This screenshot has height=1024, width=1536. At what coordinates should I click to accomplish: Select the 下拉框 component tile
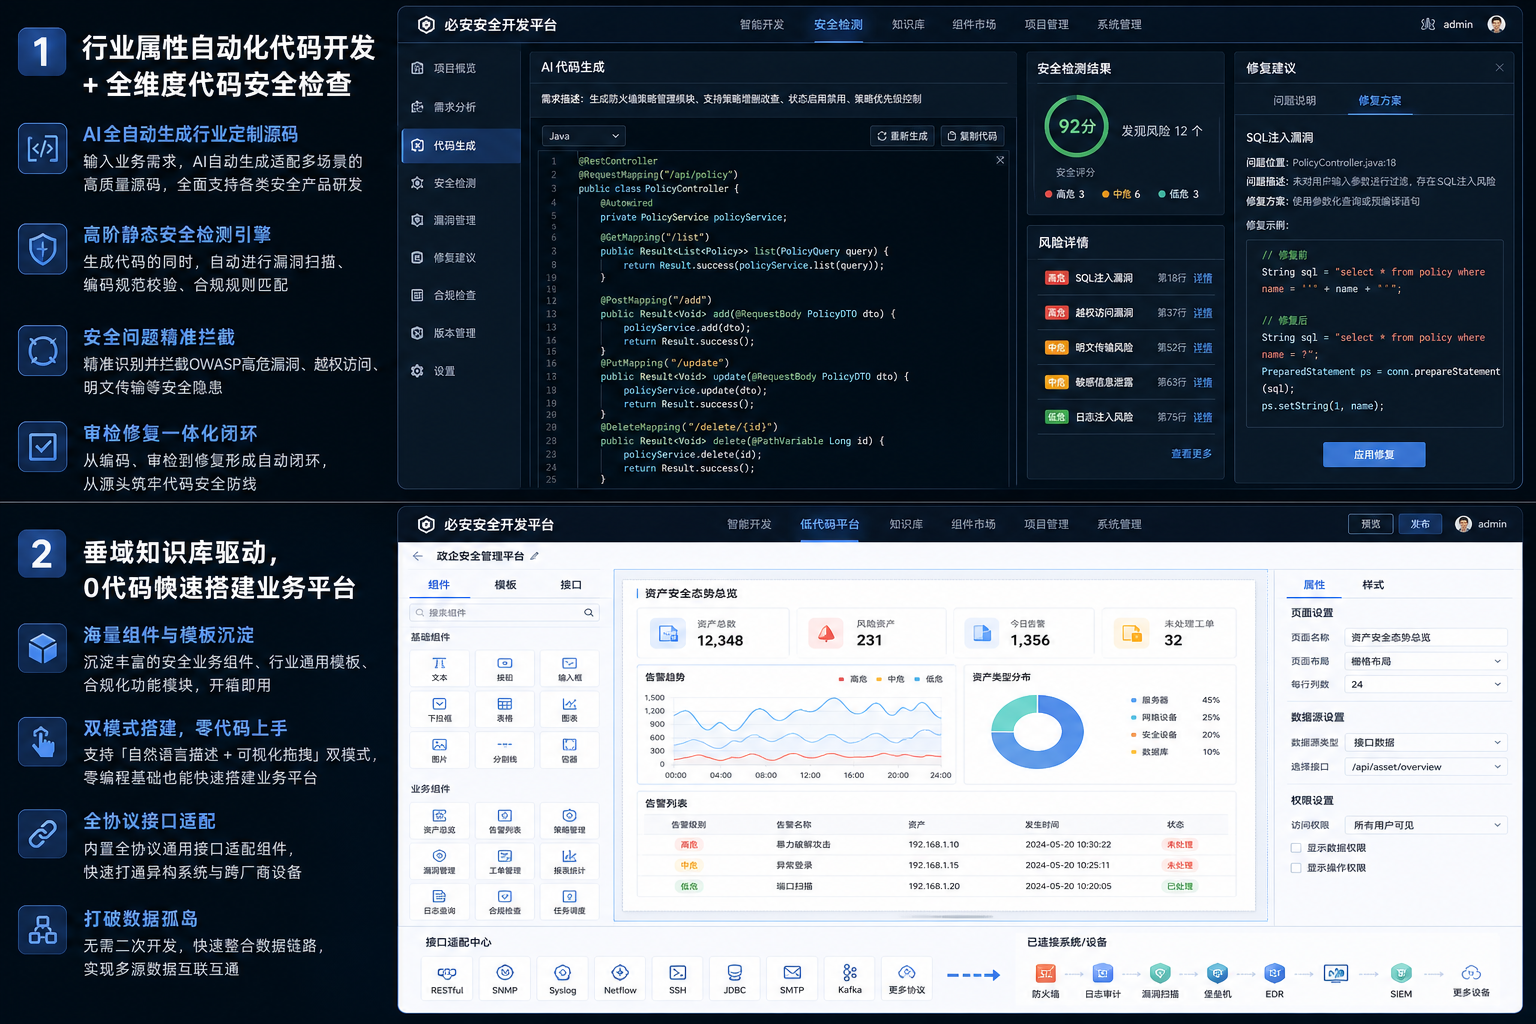click(x=439, y=710)
